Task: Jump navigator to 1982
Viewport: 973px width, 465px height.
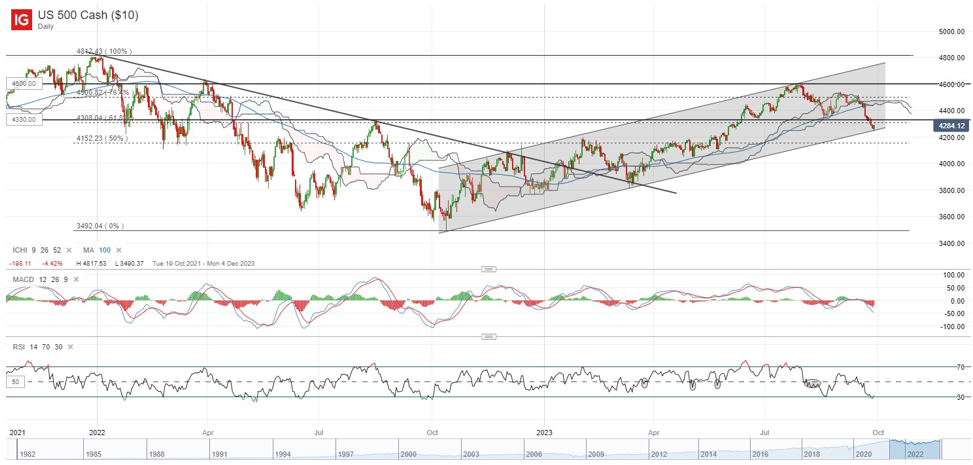Action: 29,453
